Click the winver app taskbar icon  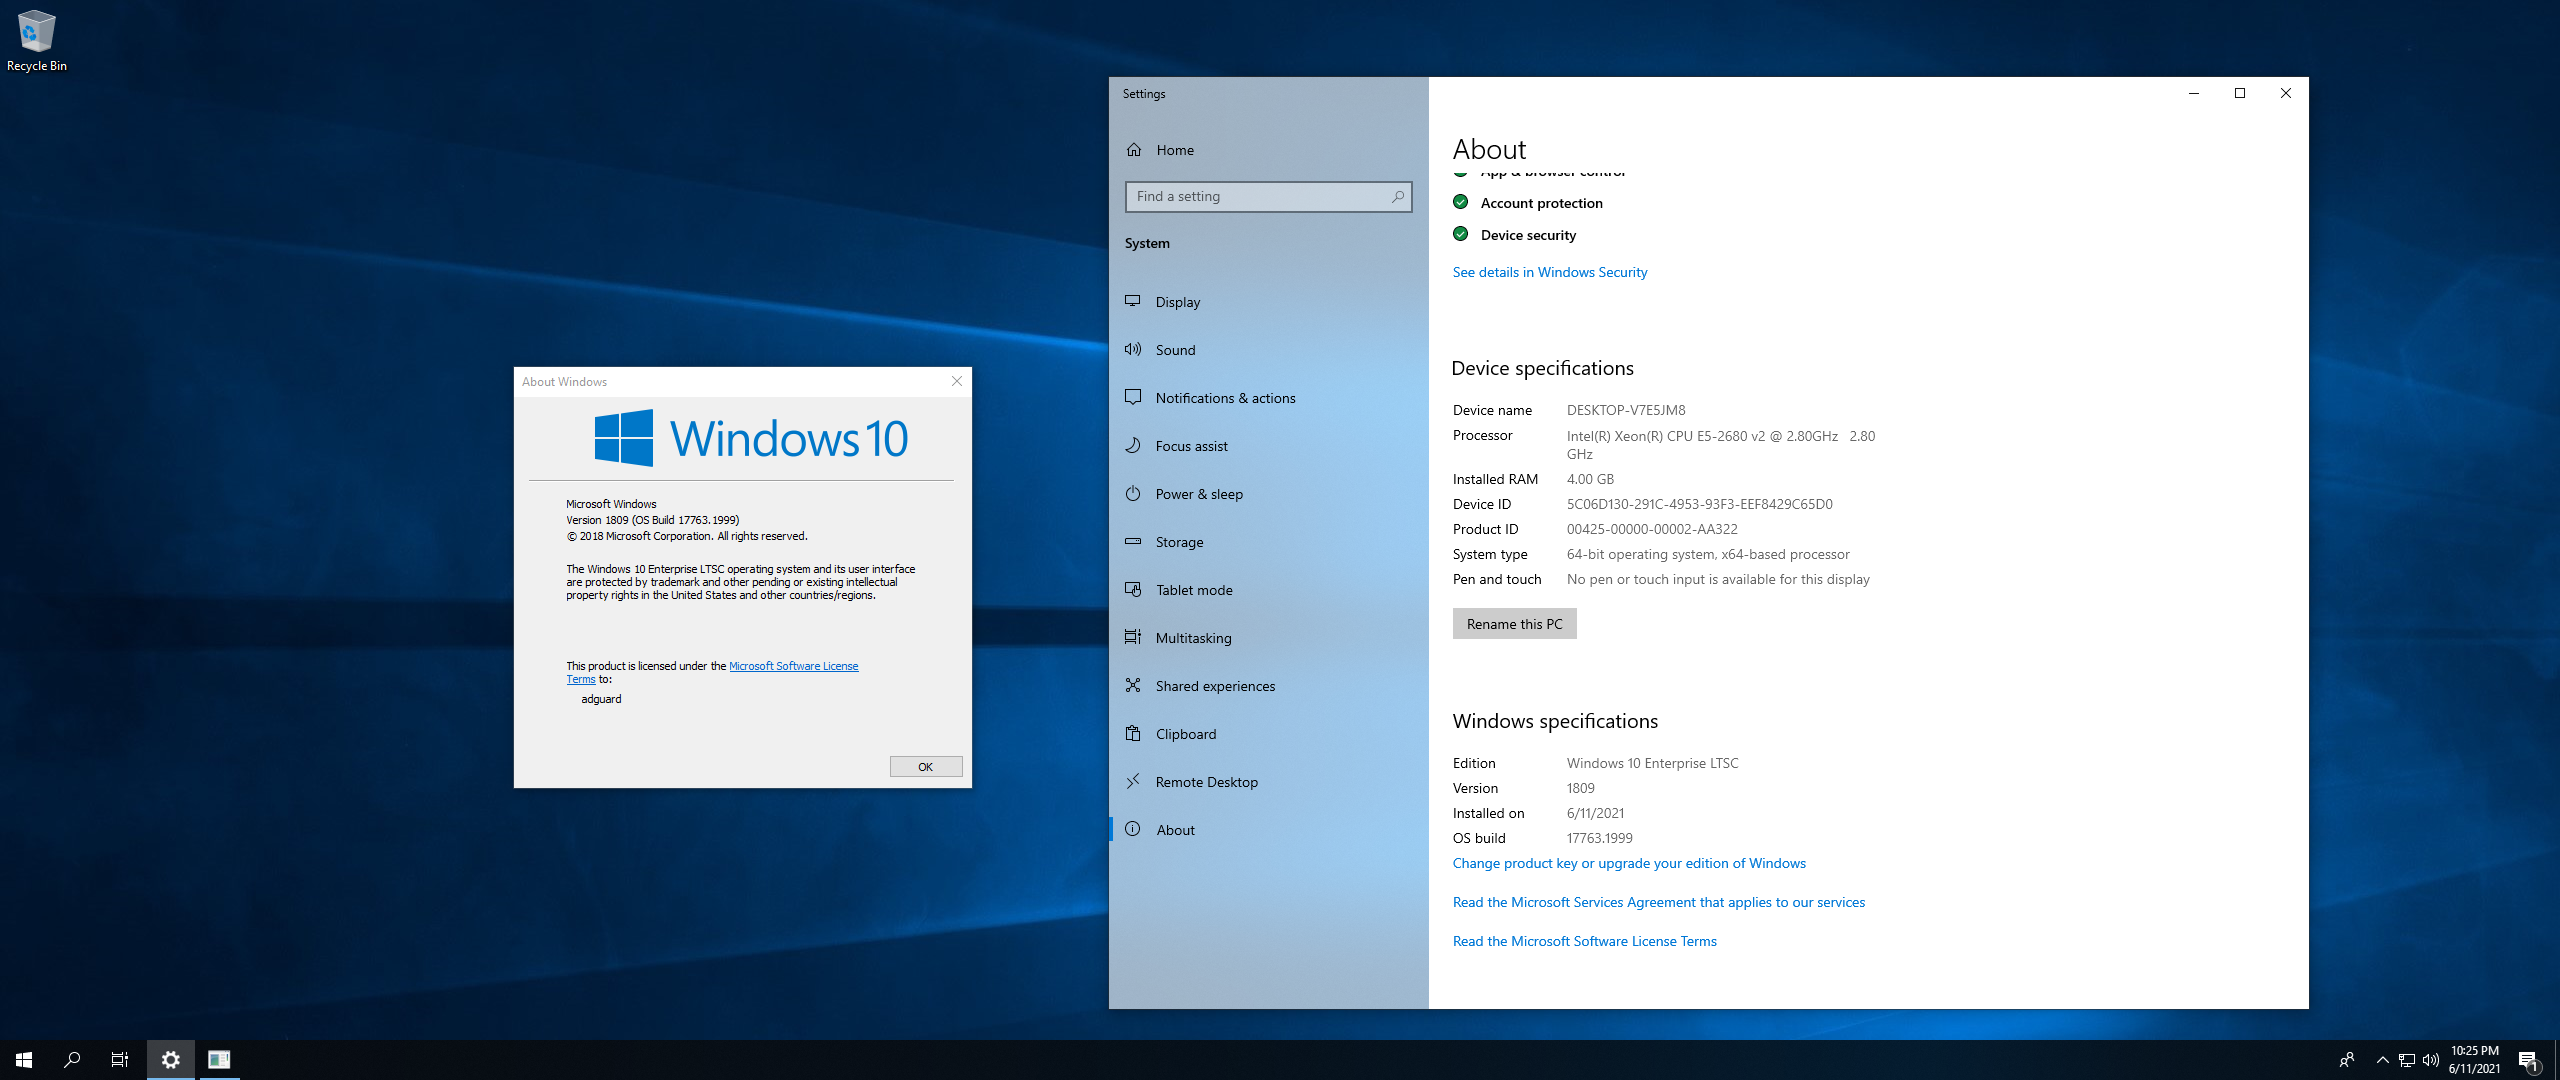click(x=219, y=1060)
